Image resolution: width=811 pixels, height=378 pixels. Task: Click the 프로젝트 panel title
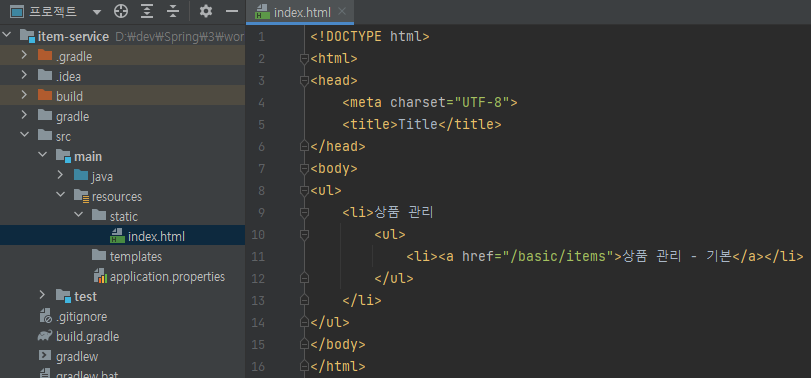54,11
